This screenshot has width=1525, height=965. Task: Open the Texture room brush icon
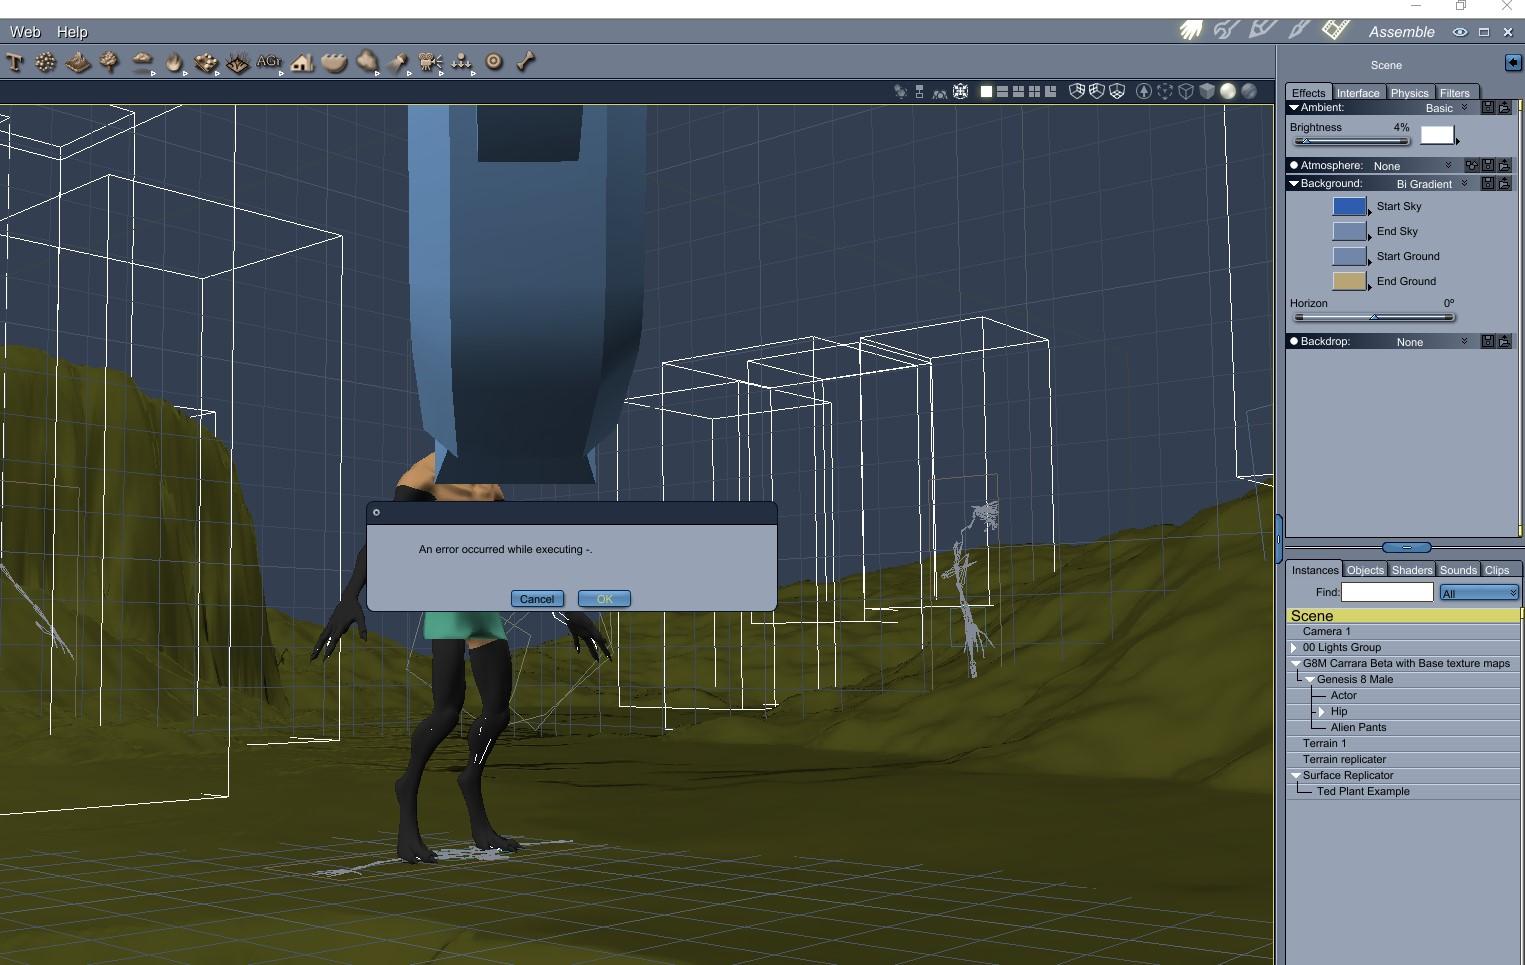1299,31
